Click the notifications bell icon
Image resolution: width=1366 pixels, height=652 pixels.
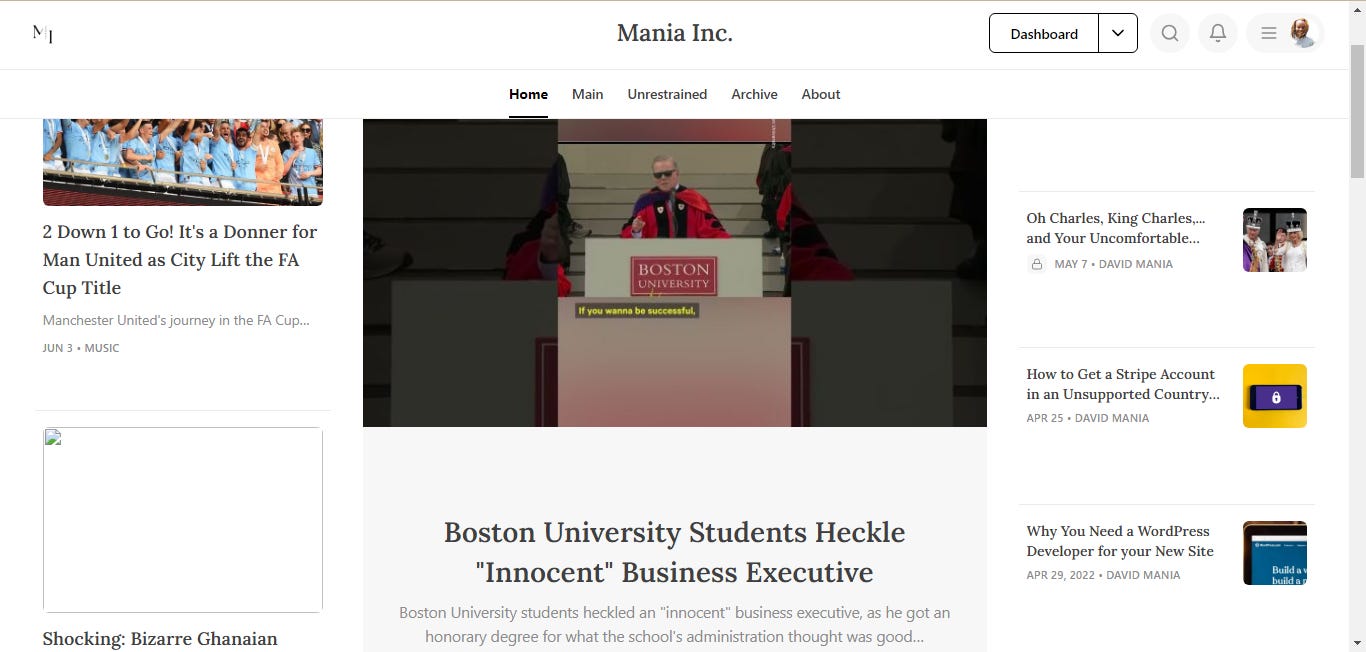pyautogui.click(x=1217, y=33)
